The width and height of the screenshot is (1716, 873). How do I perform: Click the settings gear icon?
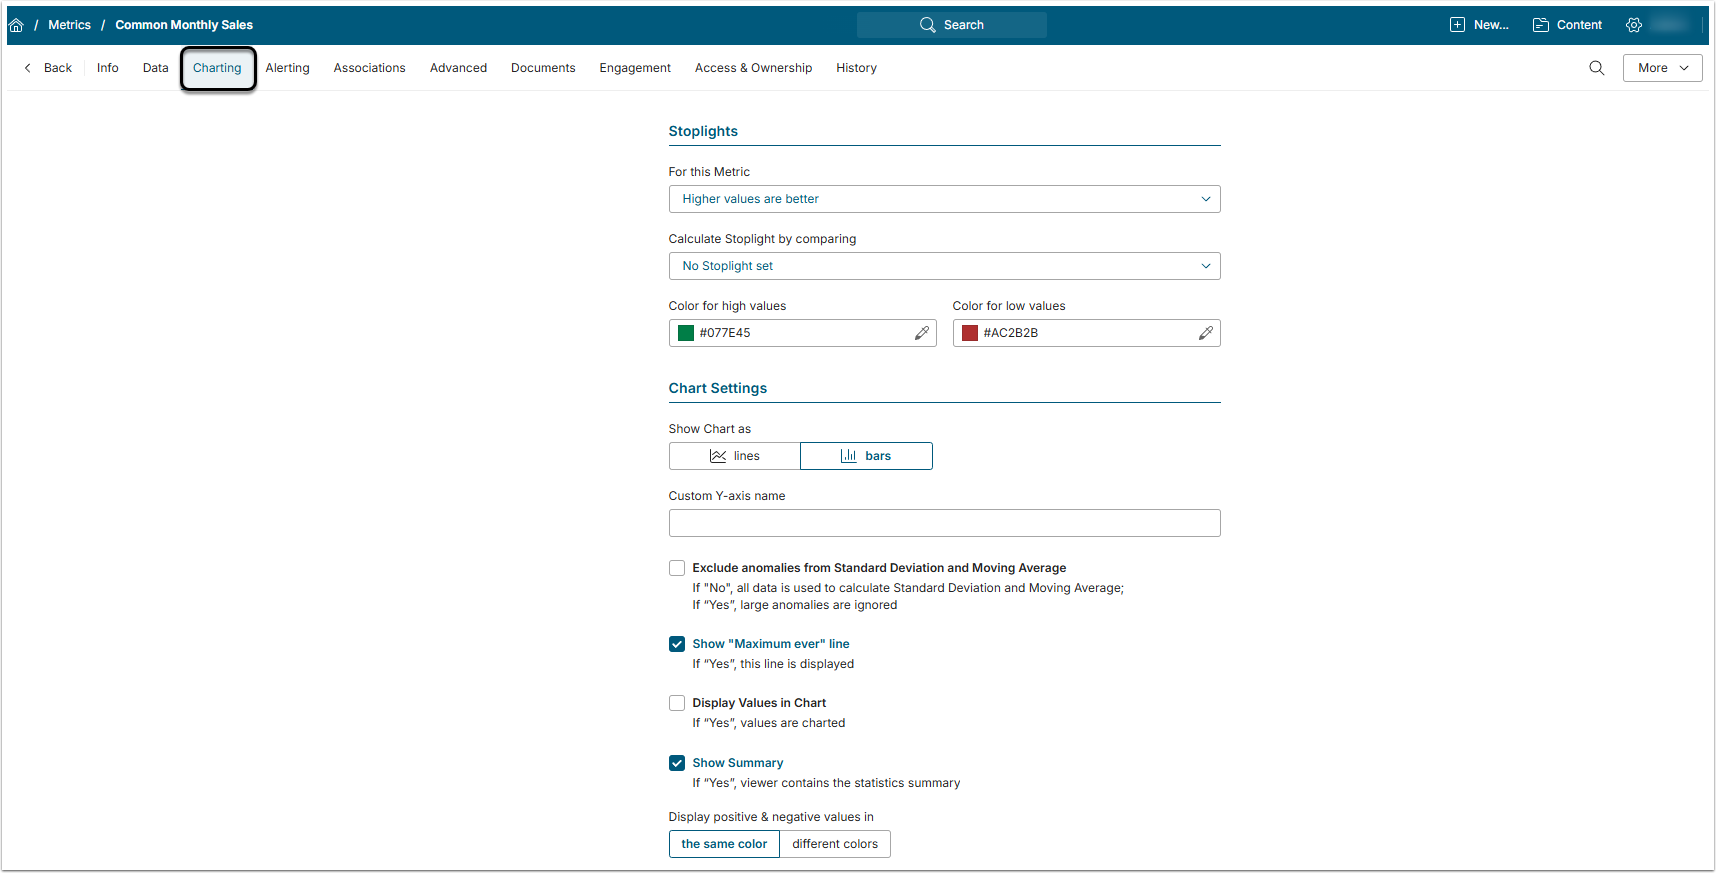(1634, 25)
